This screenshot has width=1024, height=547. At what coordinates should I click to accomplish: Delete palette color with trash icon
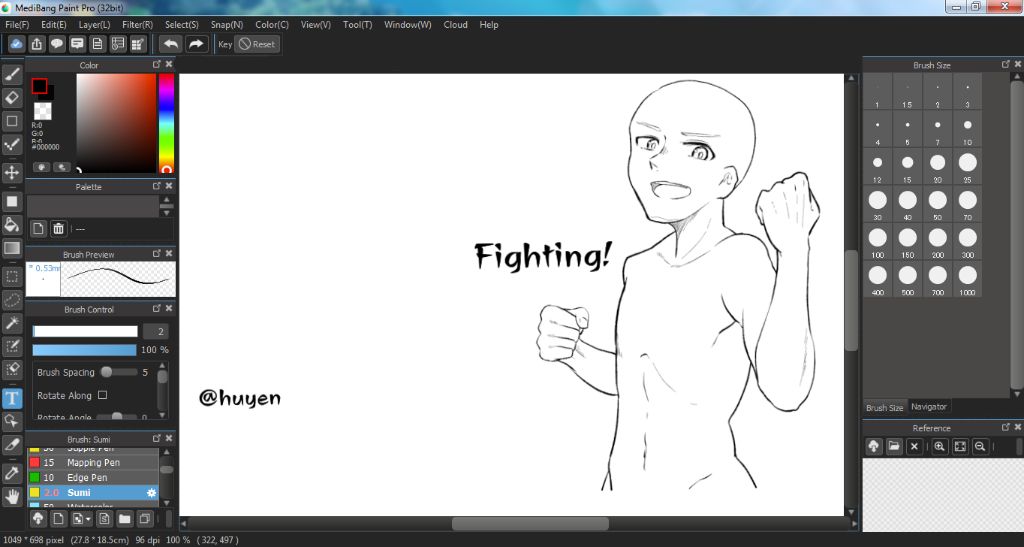tap(59, 228)
